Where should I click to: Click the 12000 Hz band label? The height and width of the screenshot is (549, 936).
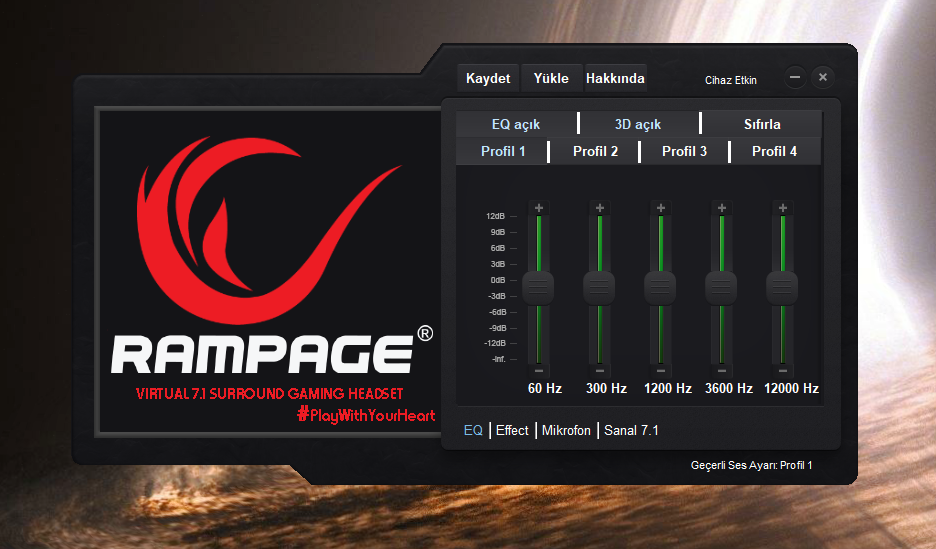click(791, 388)
